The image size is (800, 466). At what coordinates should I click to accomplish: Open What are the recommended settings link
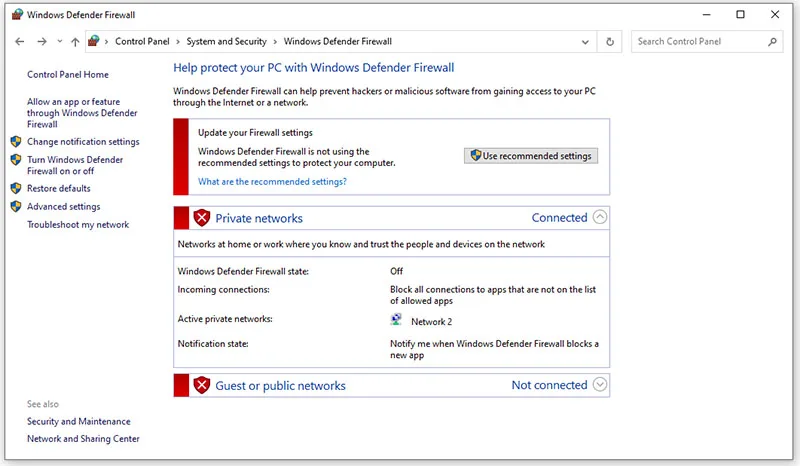272,182
